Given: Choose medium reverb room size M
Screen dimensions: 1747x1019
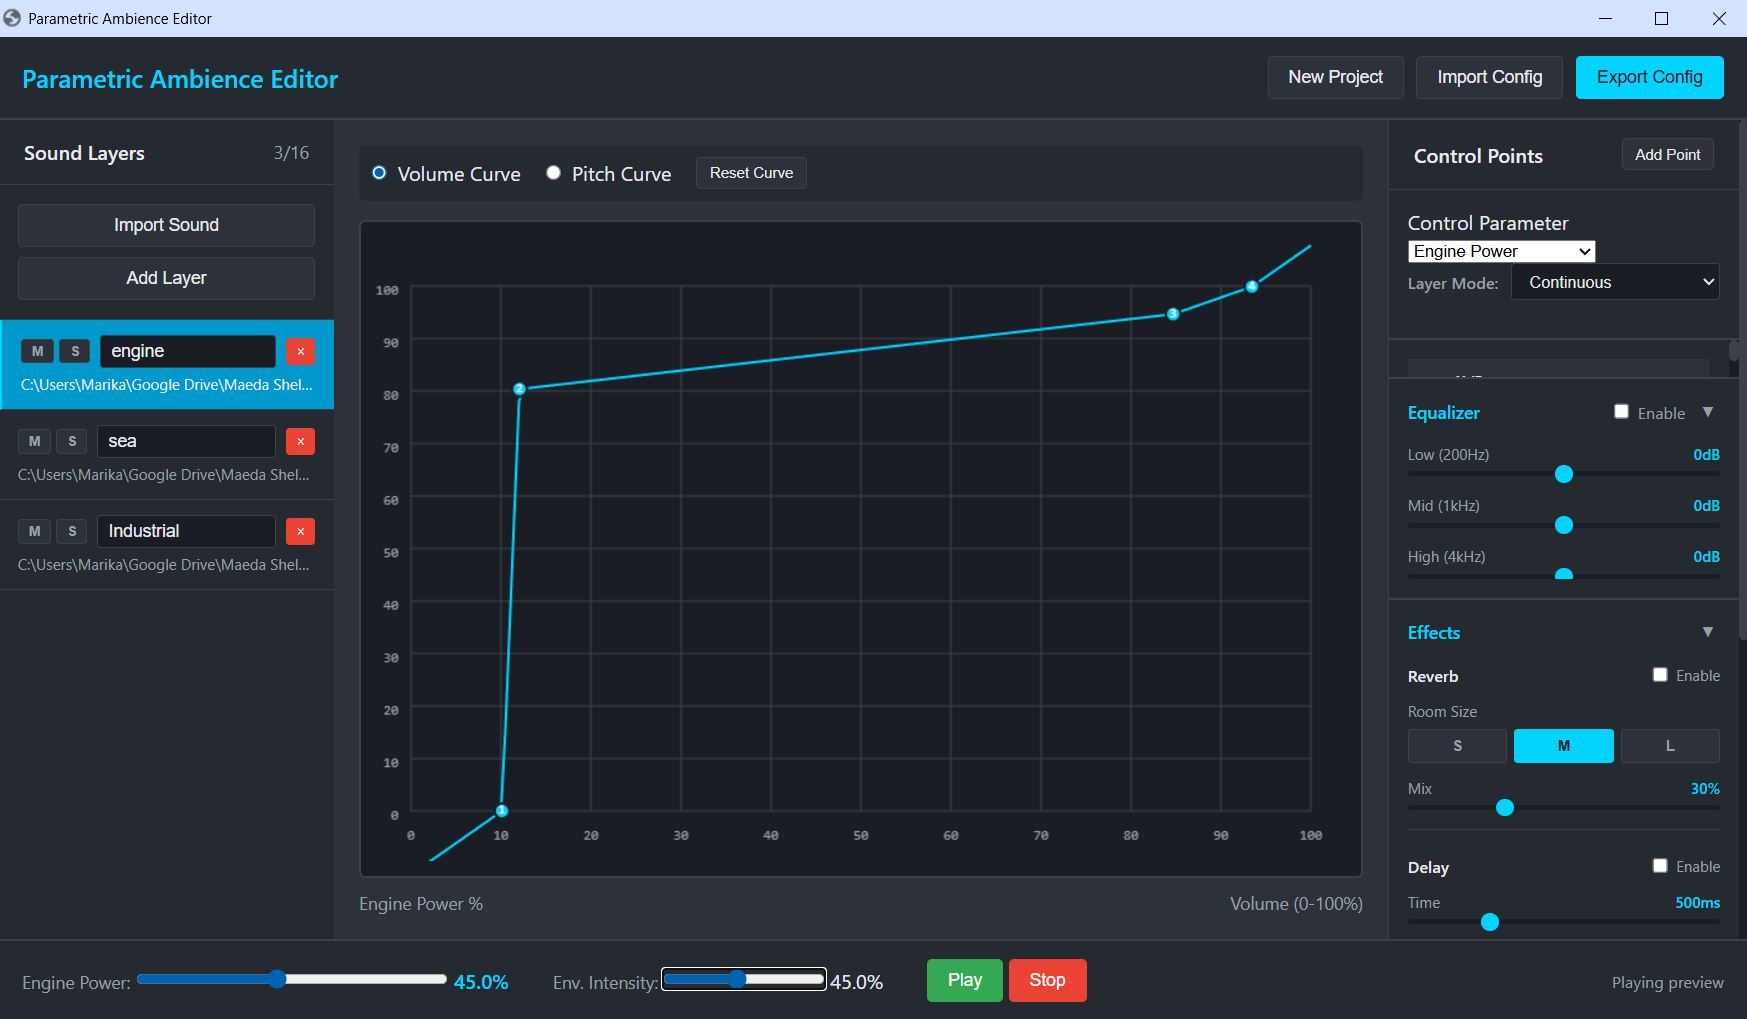Looking at the screenshot, I should click(1563, 746).
